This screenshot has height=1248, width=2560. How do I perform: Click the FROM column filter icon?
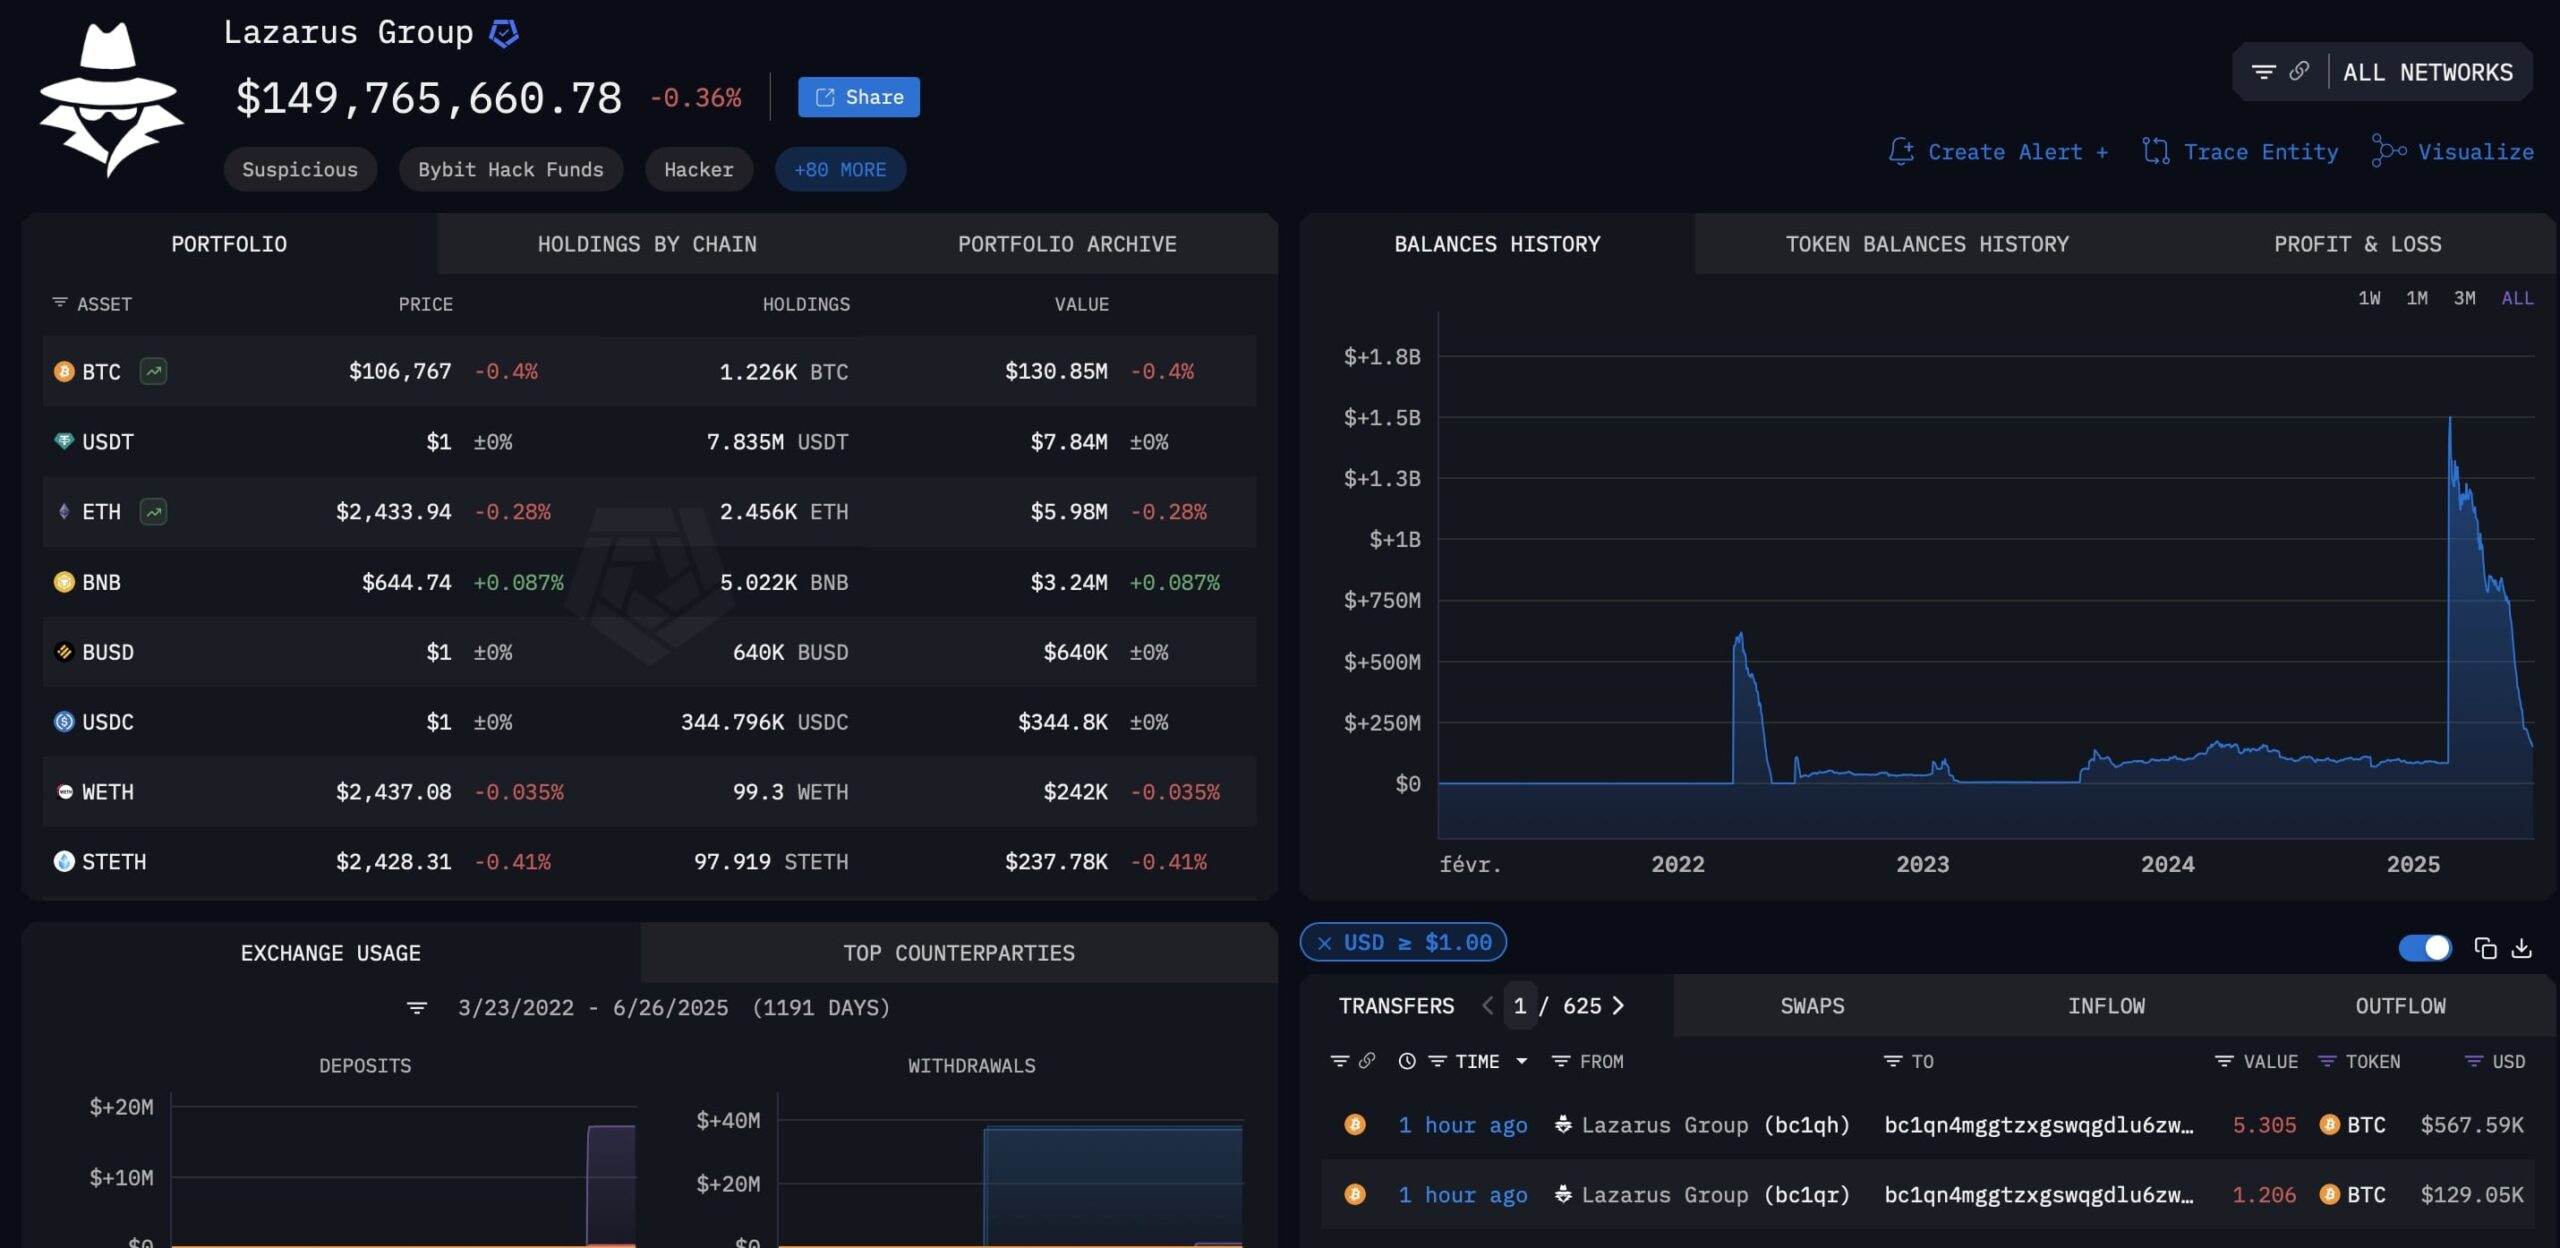pyautogui.click(x=1560, y=1061)
